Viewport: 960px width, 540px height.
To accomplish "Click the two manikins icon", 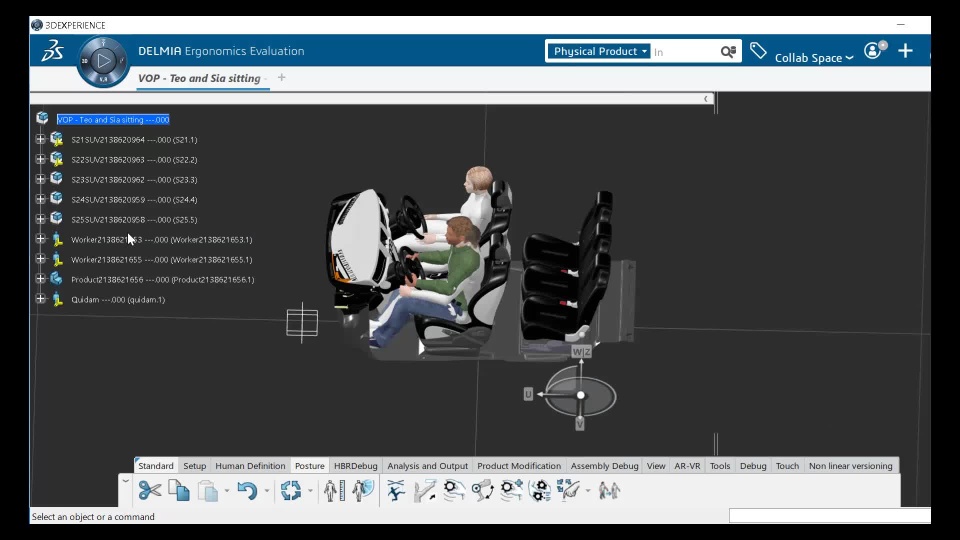I will pos(609,490).
